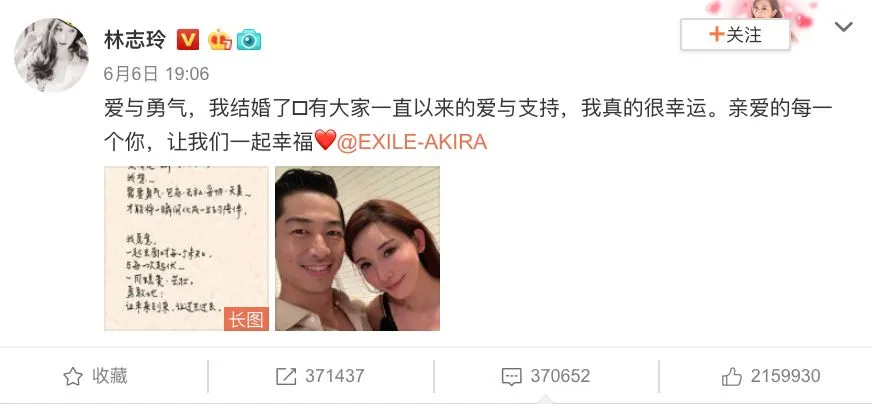Viewport: 872px width, 404px height.
Task: Like the post with thumbs-up icon
Action: pos(732,377)
